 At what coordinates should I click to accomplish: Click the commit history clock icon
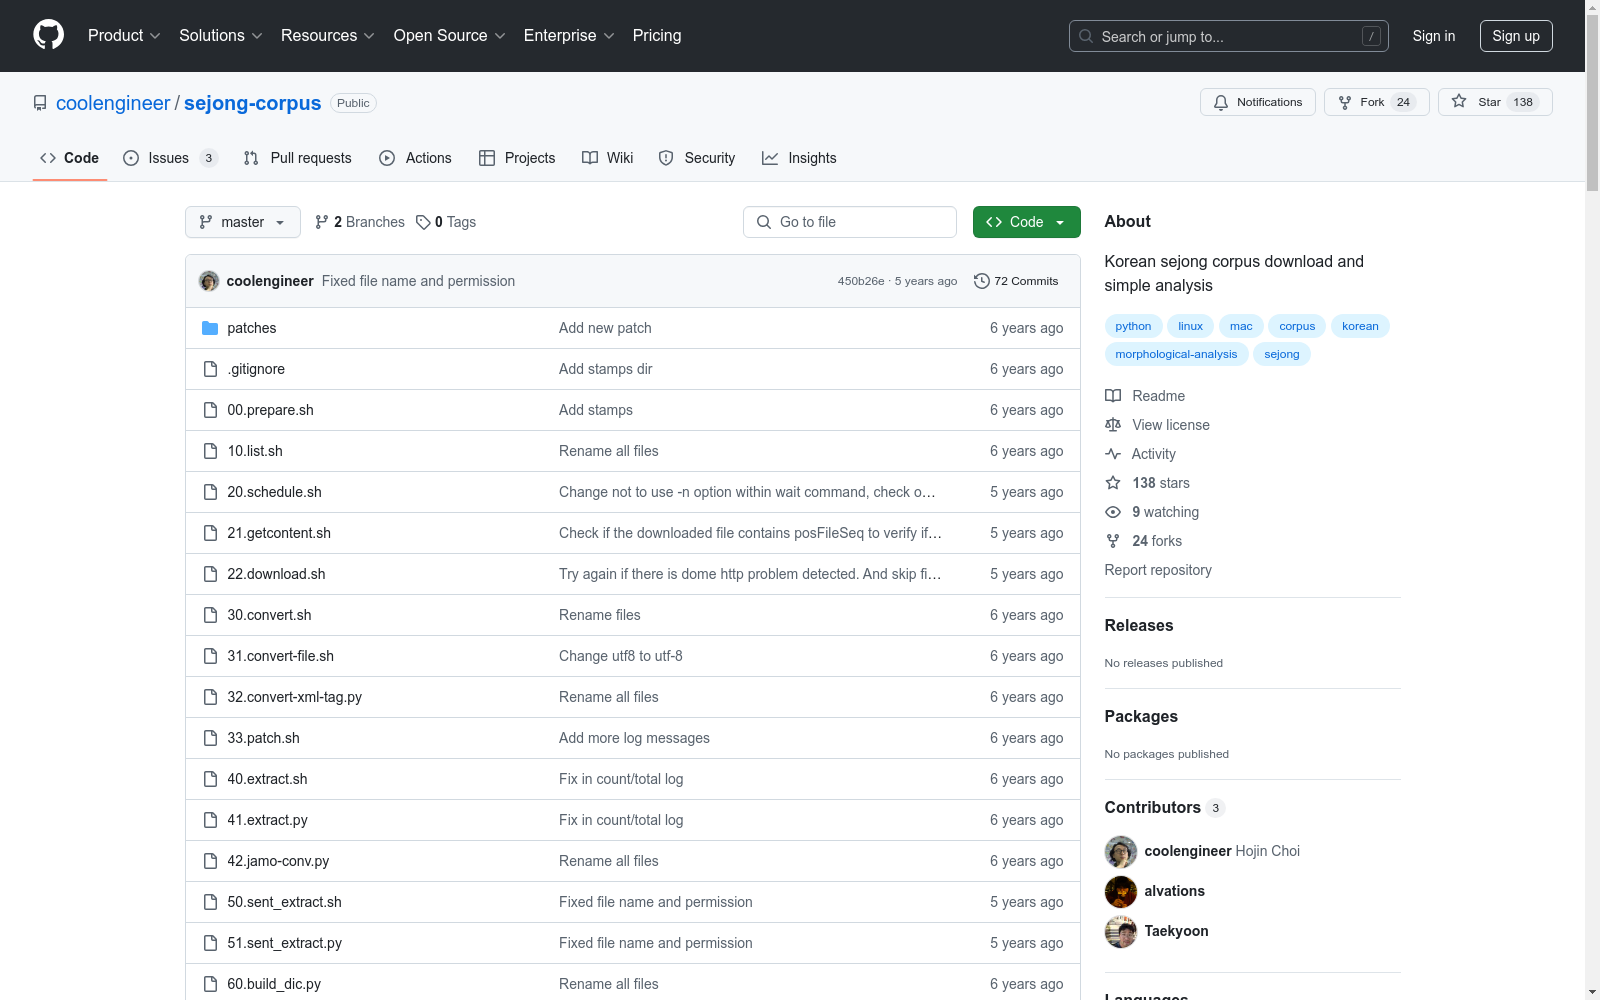coord(982,281)
